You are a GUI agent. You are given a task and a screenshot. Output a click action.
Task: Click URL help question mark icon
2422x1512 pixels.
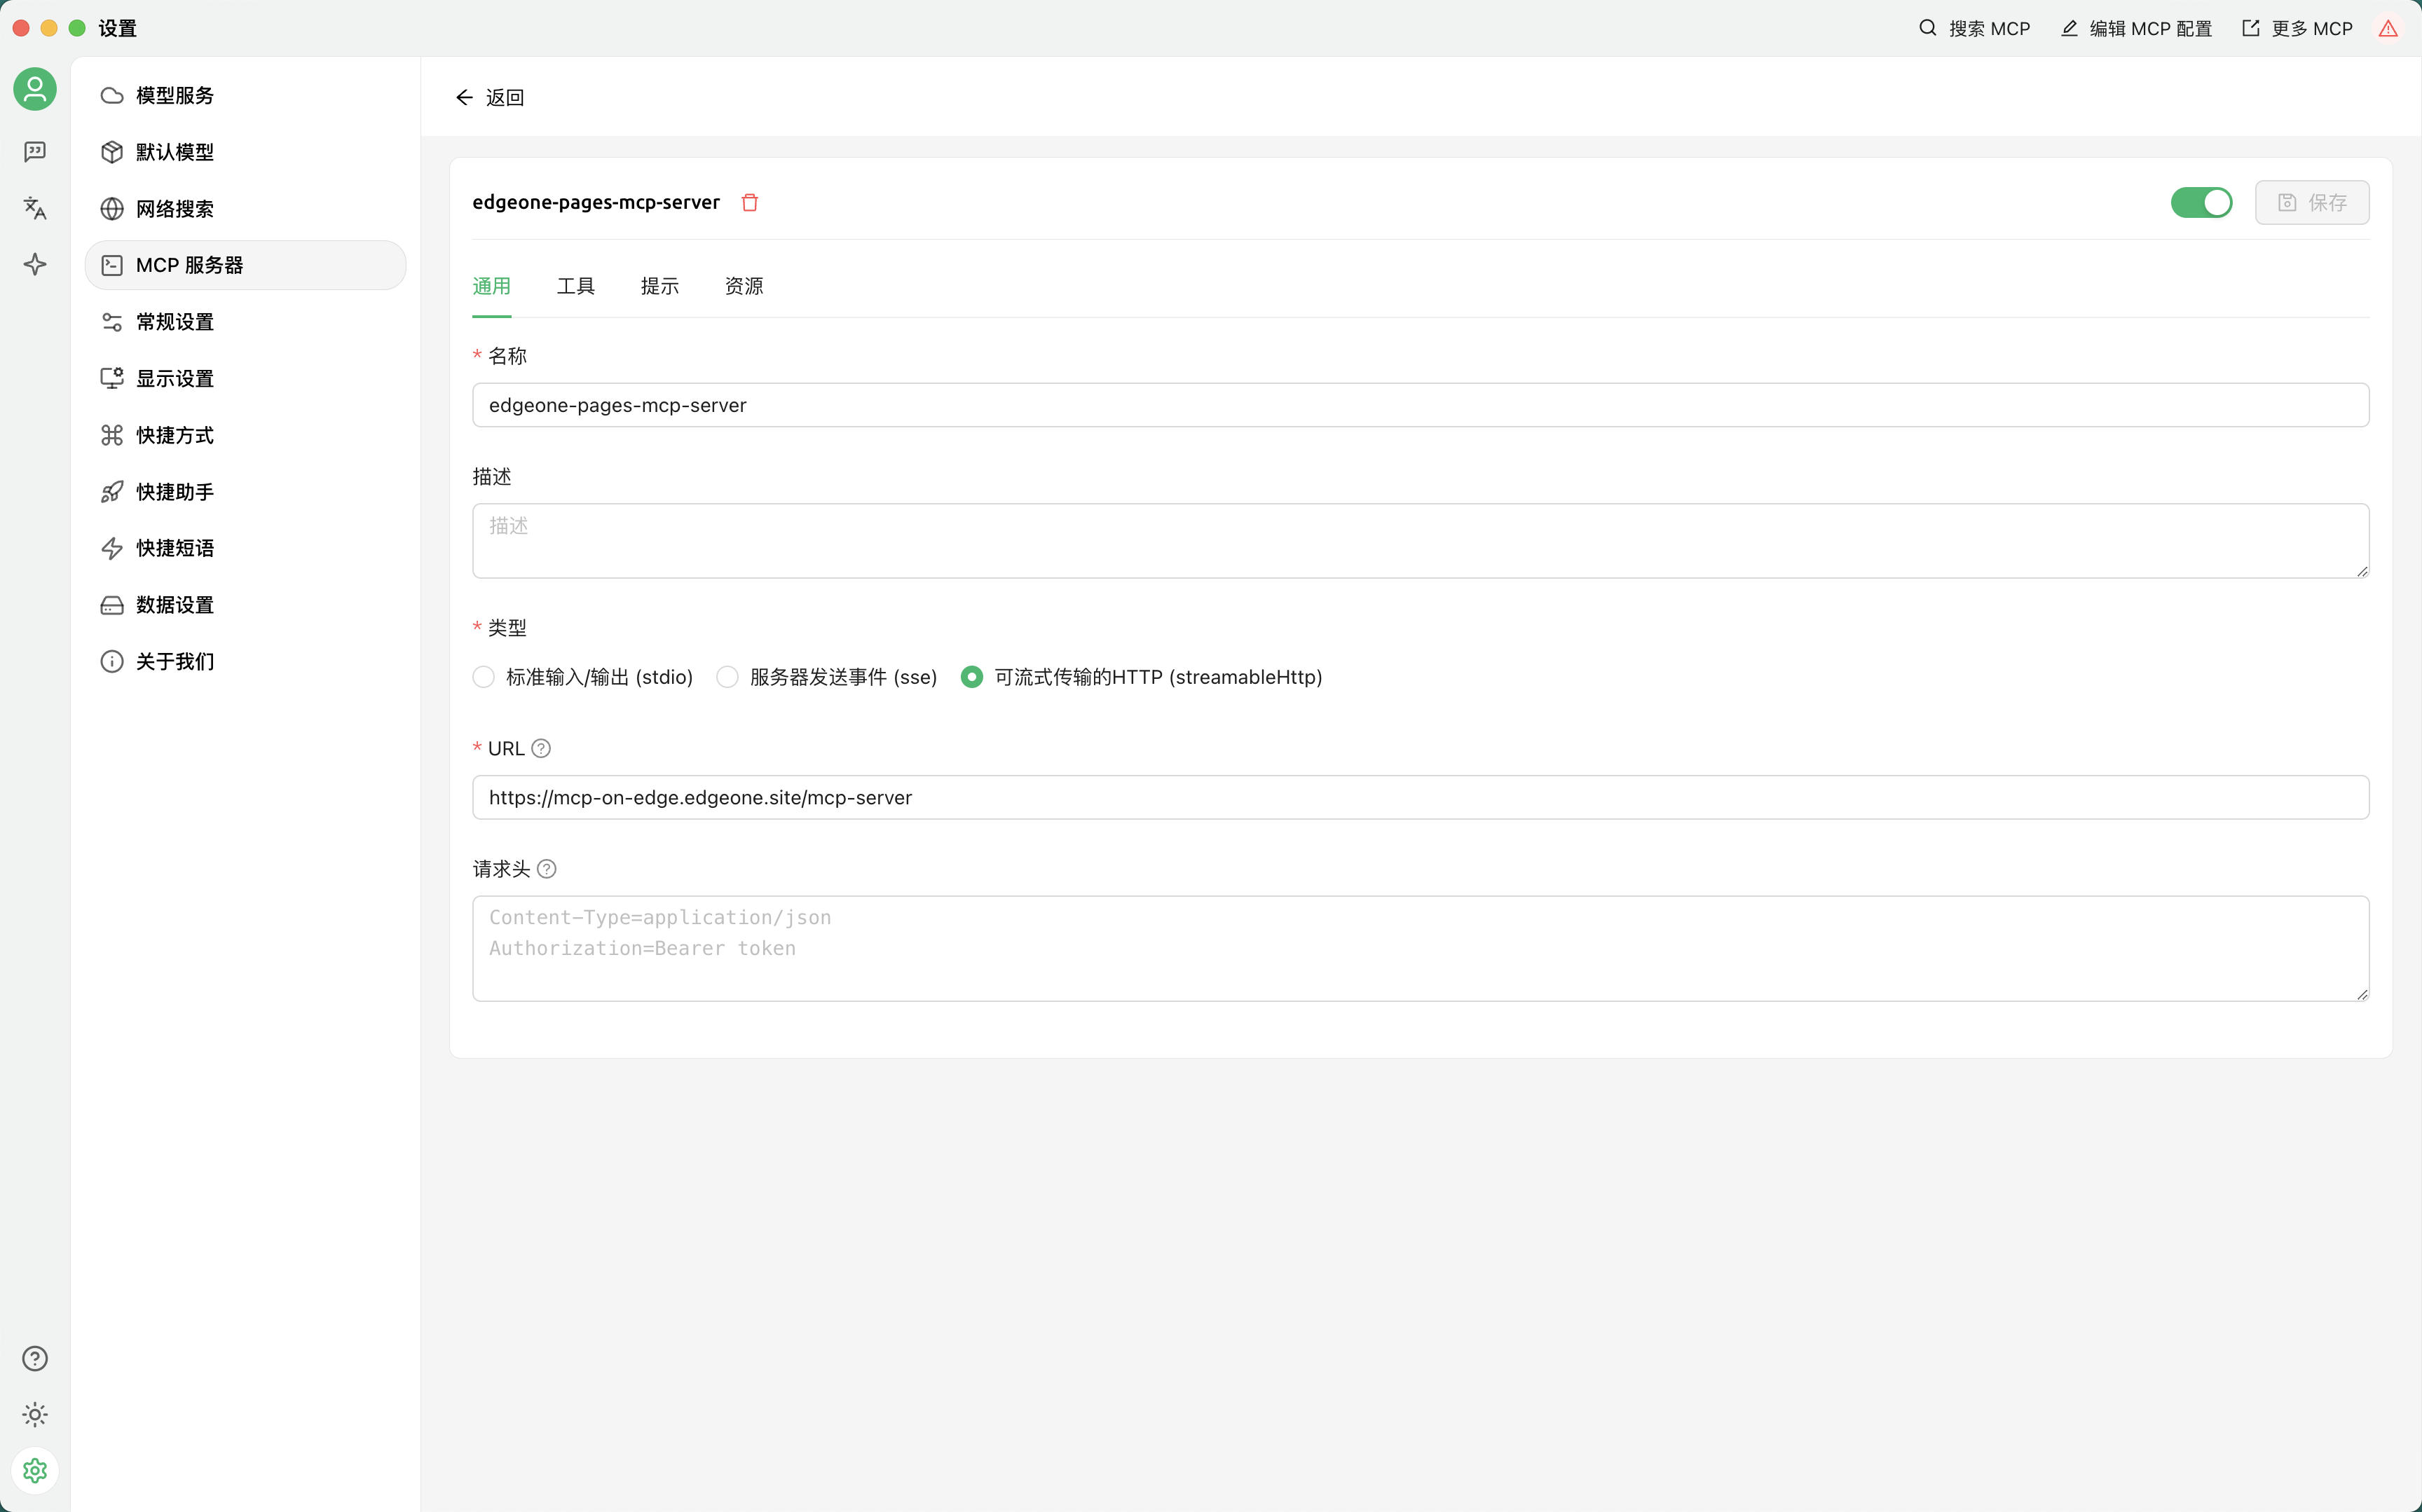coord(541,748)
